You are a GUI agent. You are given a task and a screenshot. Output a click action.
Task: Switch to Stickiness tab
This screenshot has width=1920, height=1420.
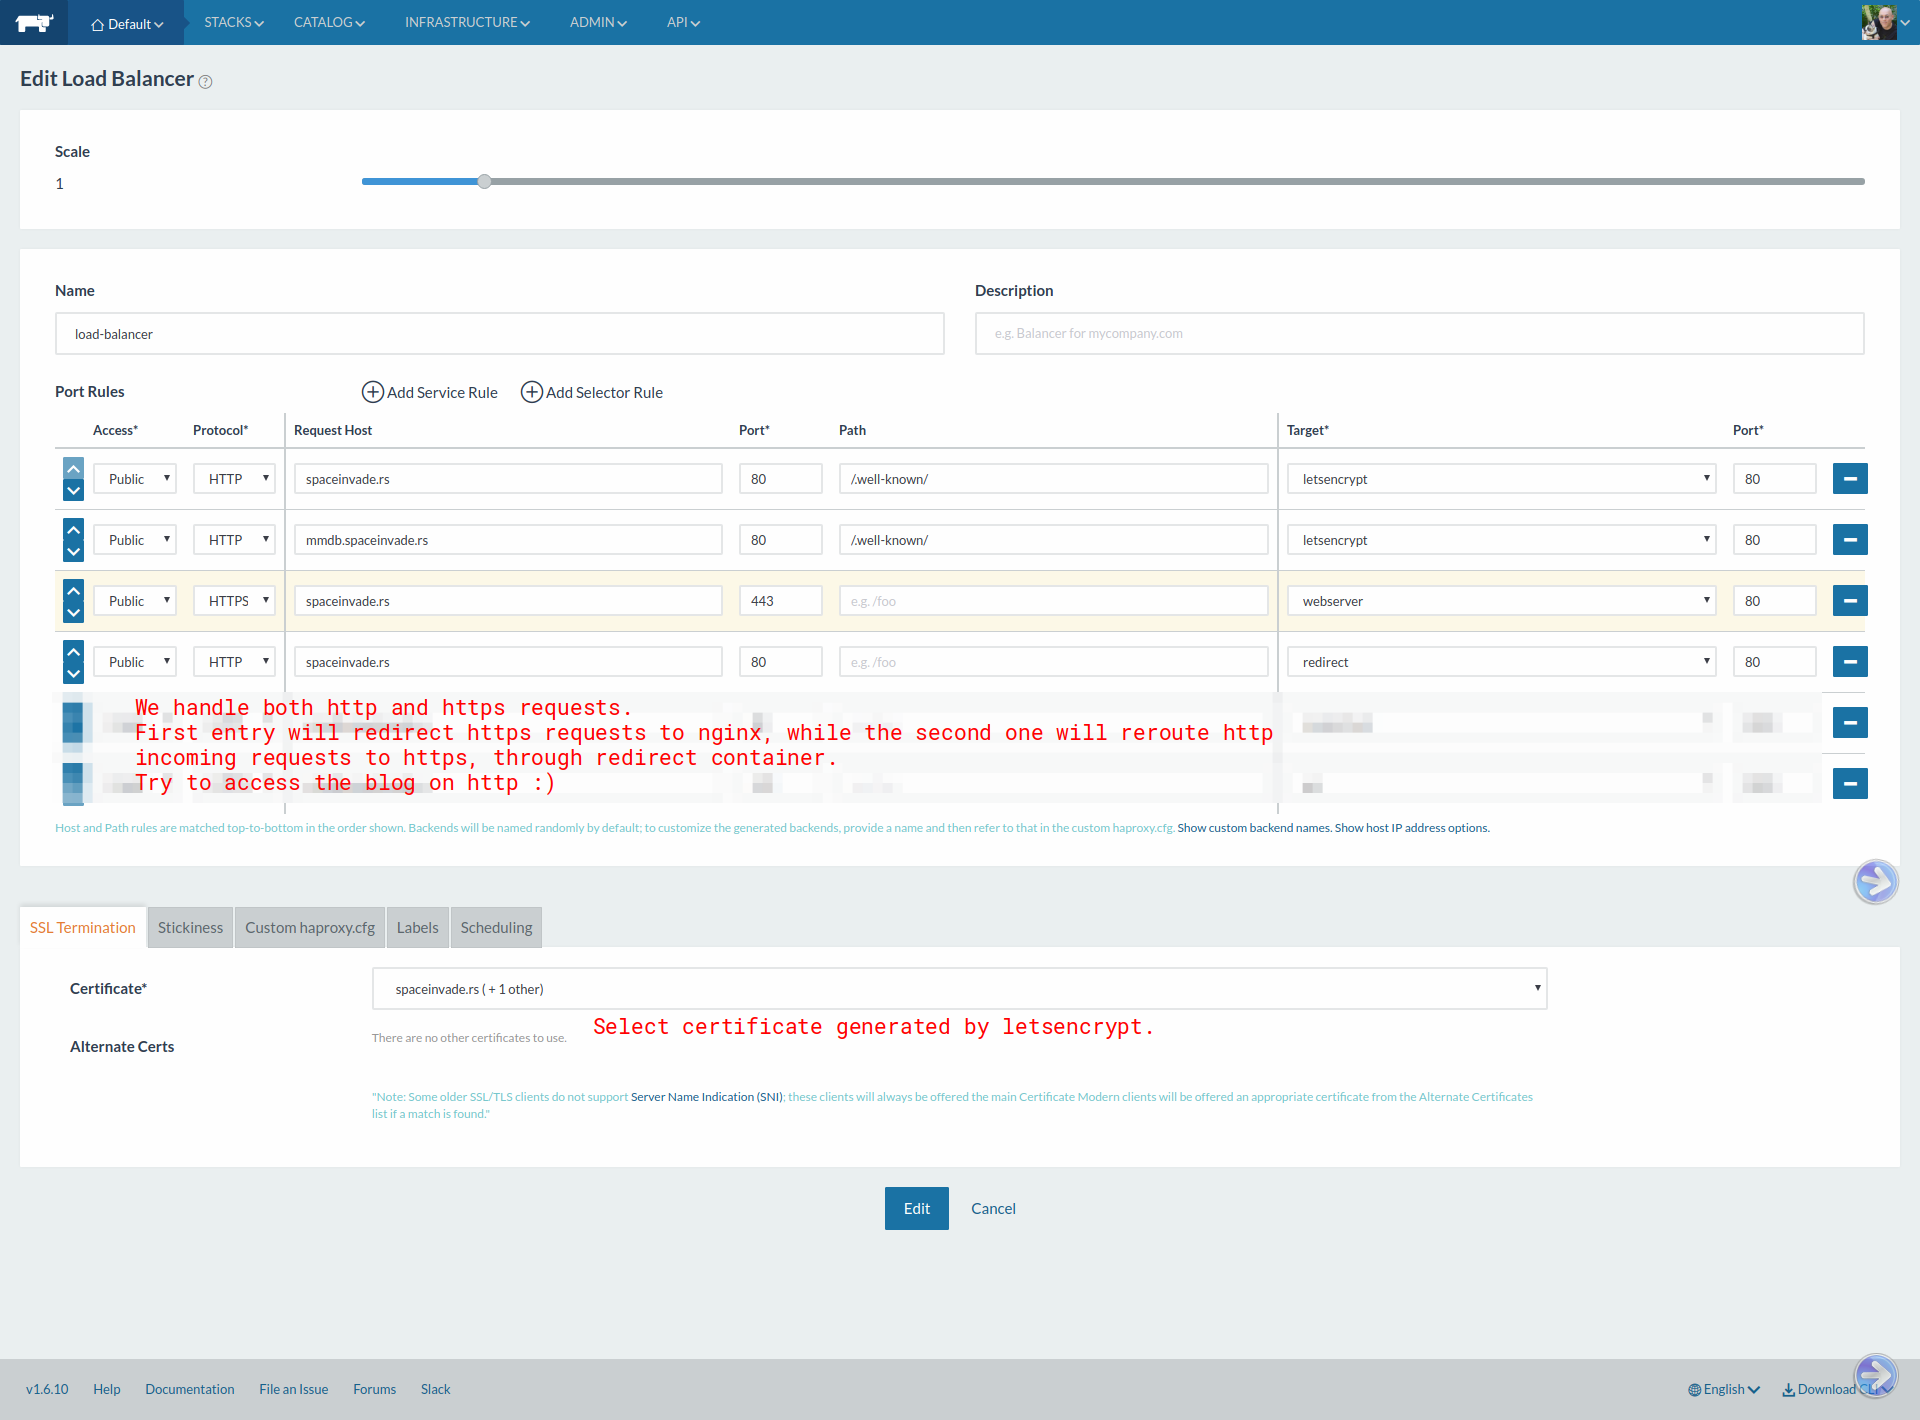pyautogui.click(x=190, y=928)
